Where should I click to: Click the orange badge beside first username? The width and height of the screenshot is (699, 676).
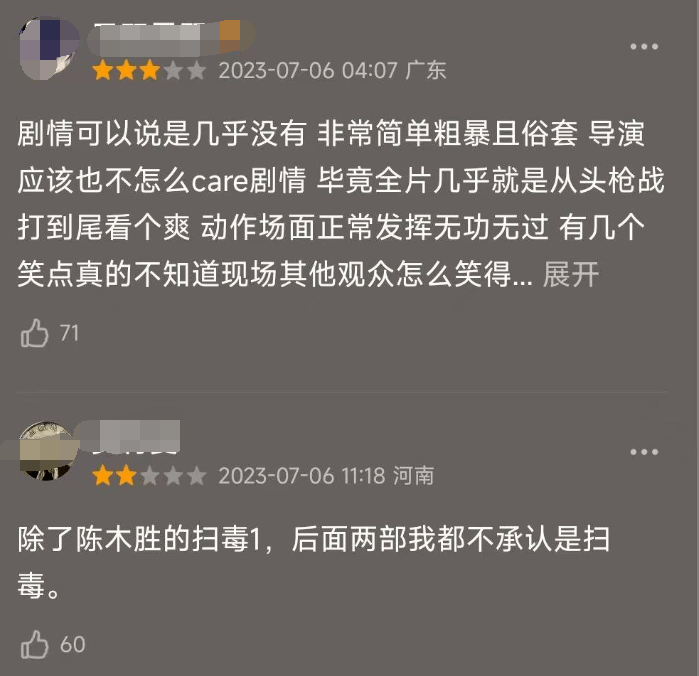click(230, 36)
